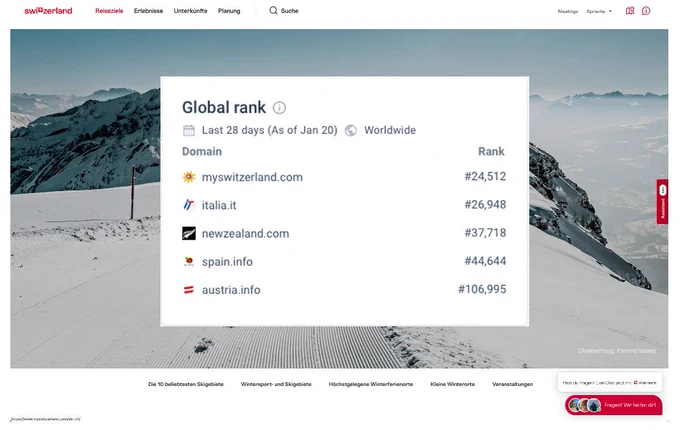The height and width of the screenshot is (430, 680).
Task: Open 'Die 10 beliebtesten Skigebiete' link
Action: click(x=186, y=384)
